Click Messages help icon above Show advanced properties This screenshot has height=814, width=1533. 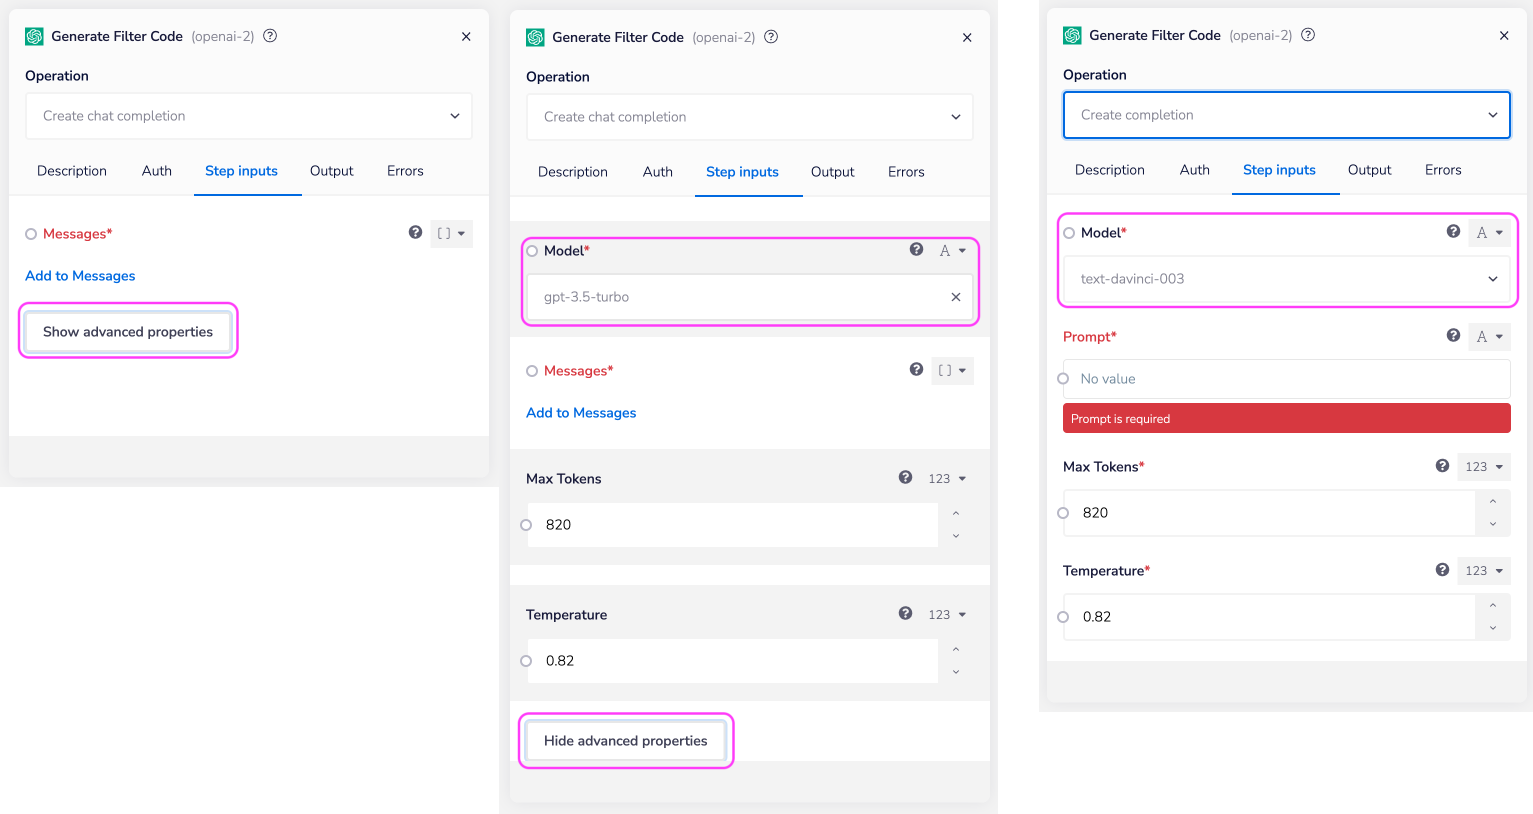click(415, 233)
